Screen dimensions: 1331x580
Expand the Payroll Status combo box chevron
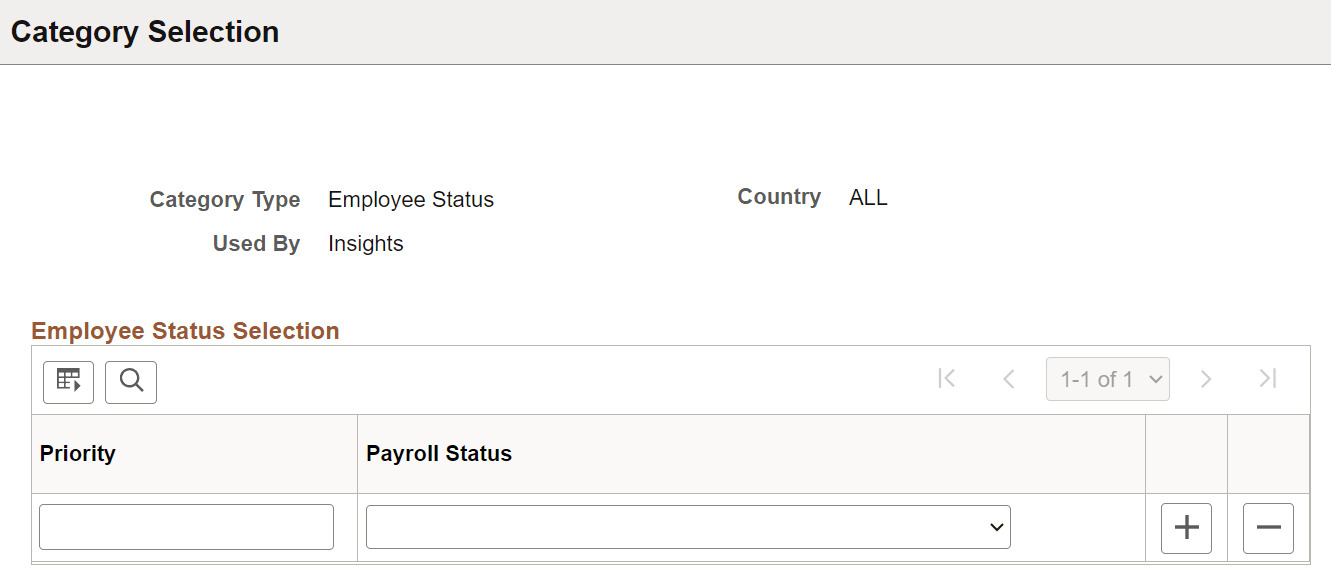(x=996, y=526)
